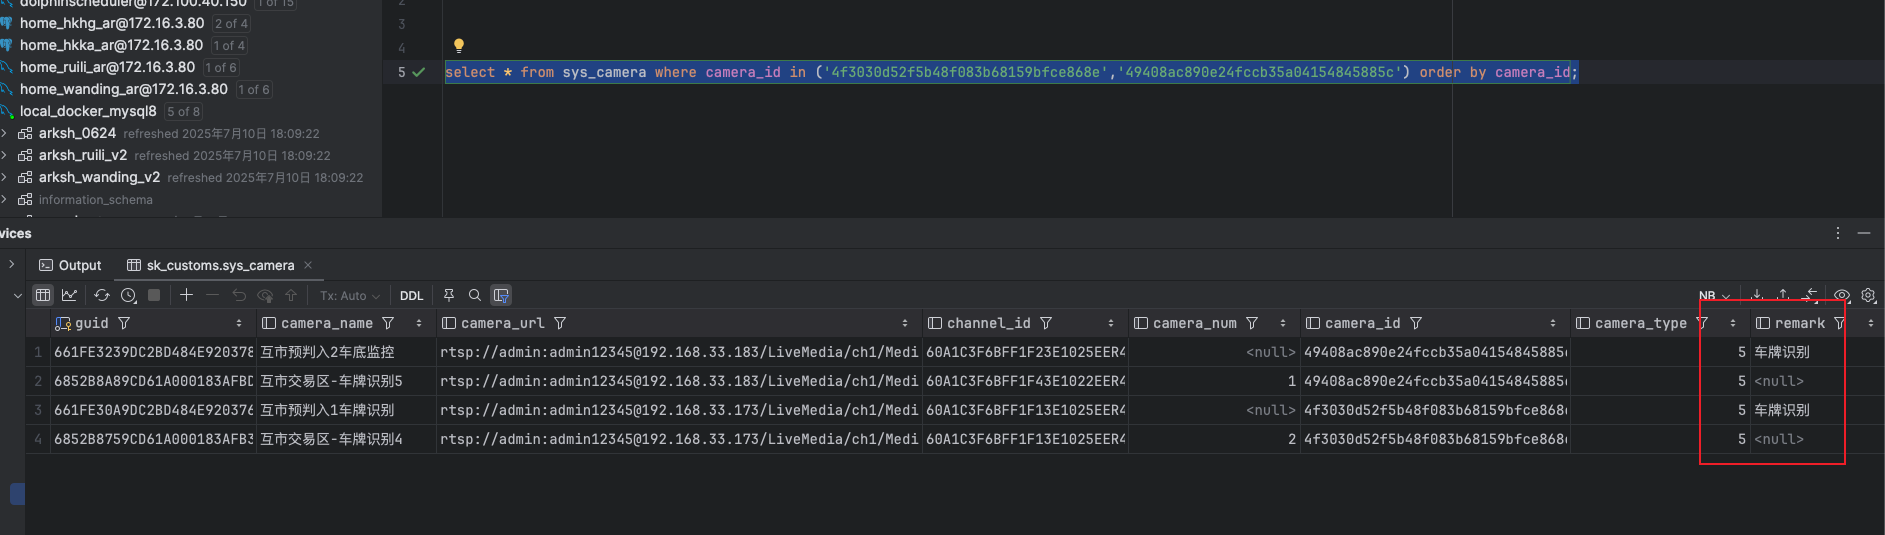Screen dimensions: 1885x535
Task: Open the Tx: Auto transaction dropdown
Action: (349, 296)
